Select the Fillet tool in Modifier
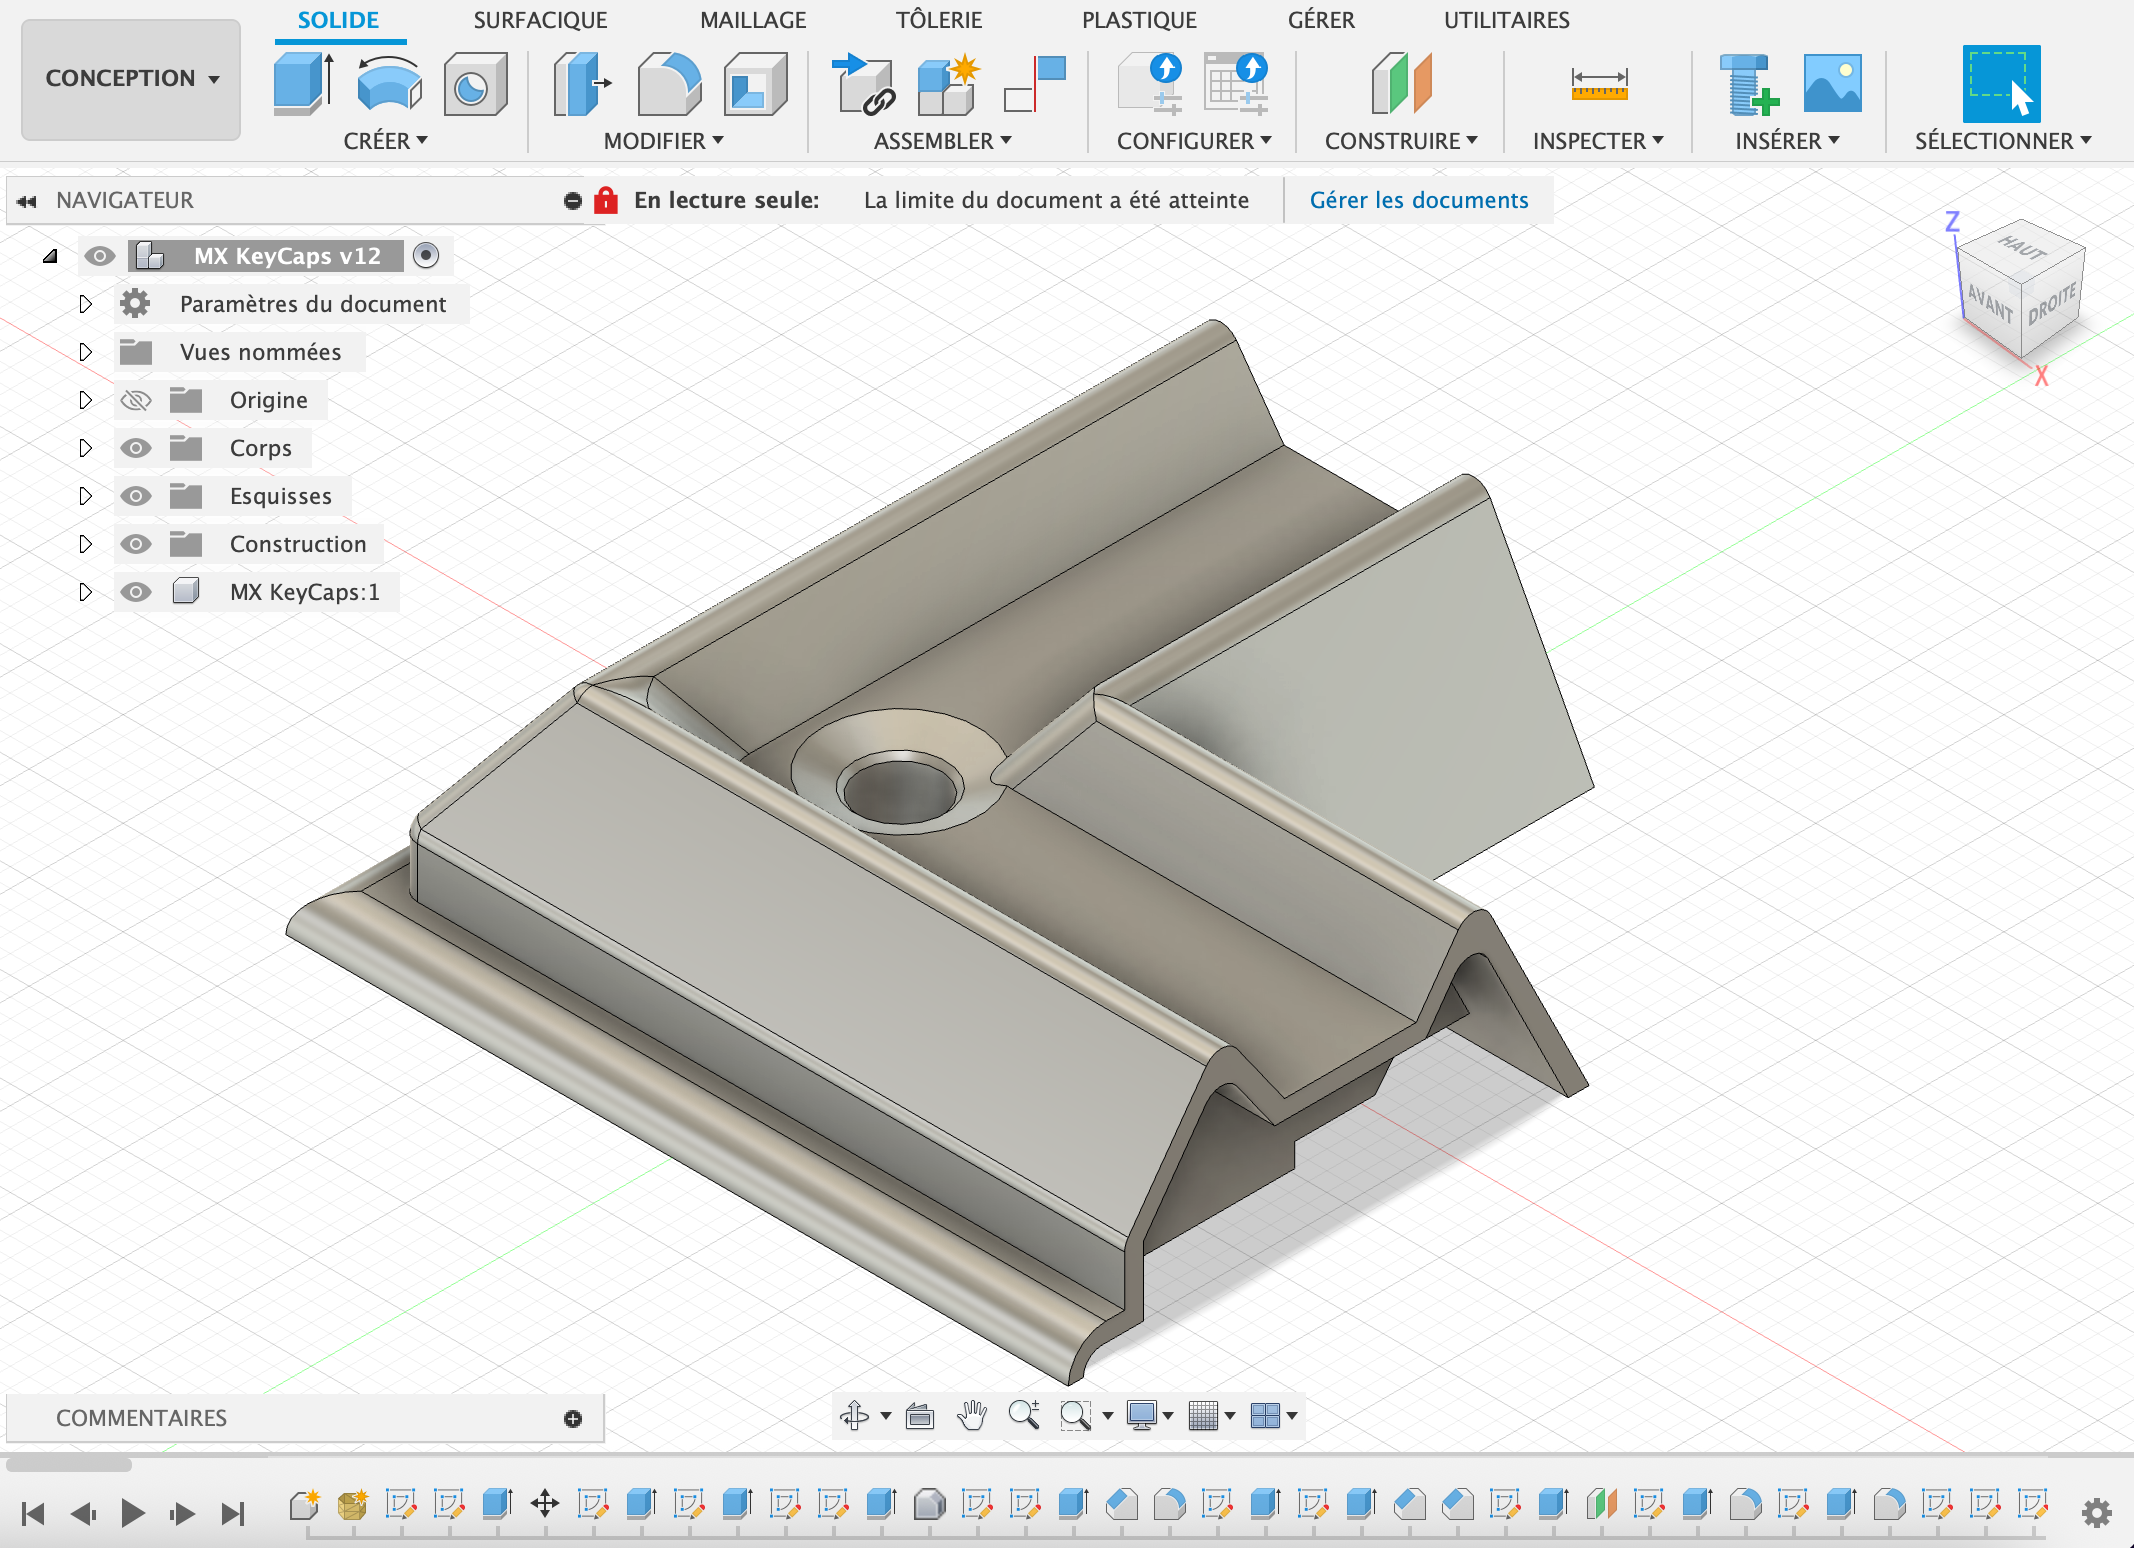The image size is (2134, 1548). [669, 84]
